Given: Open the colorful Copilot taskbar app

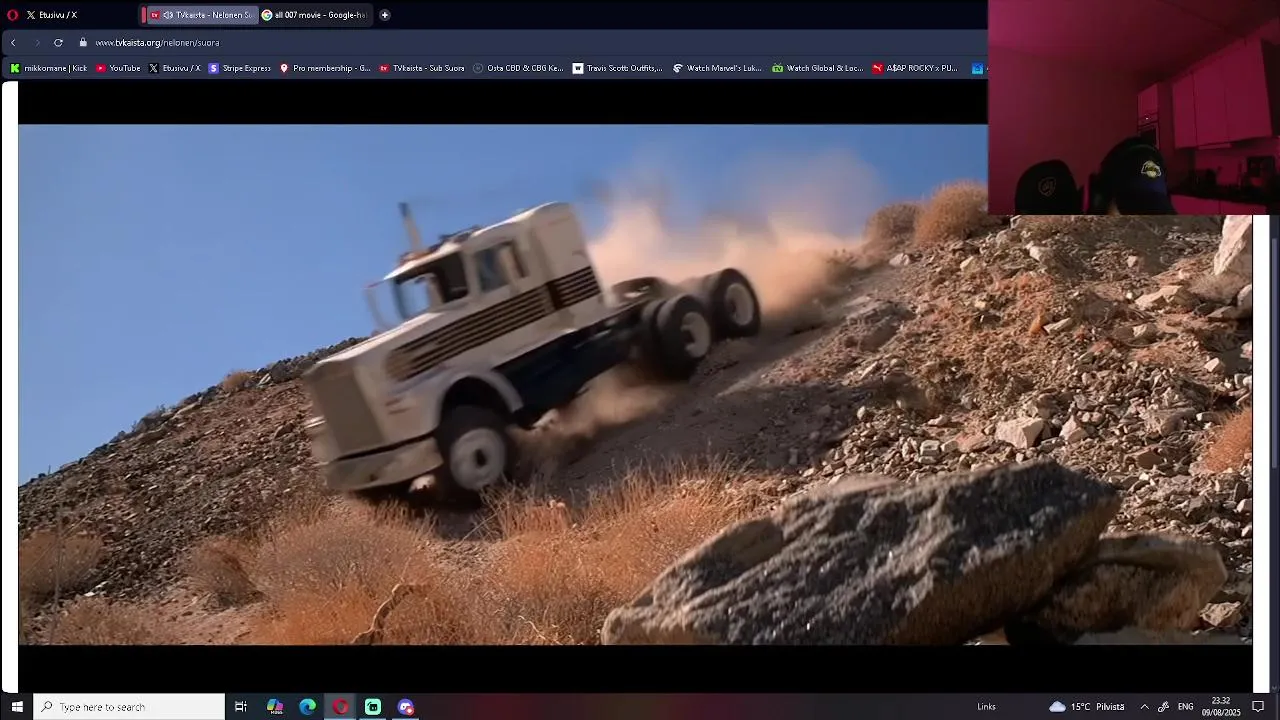Looking at the screenshot, I should 275,707.
